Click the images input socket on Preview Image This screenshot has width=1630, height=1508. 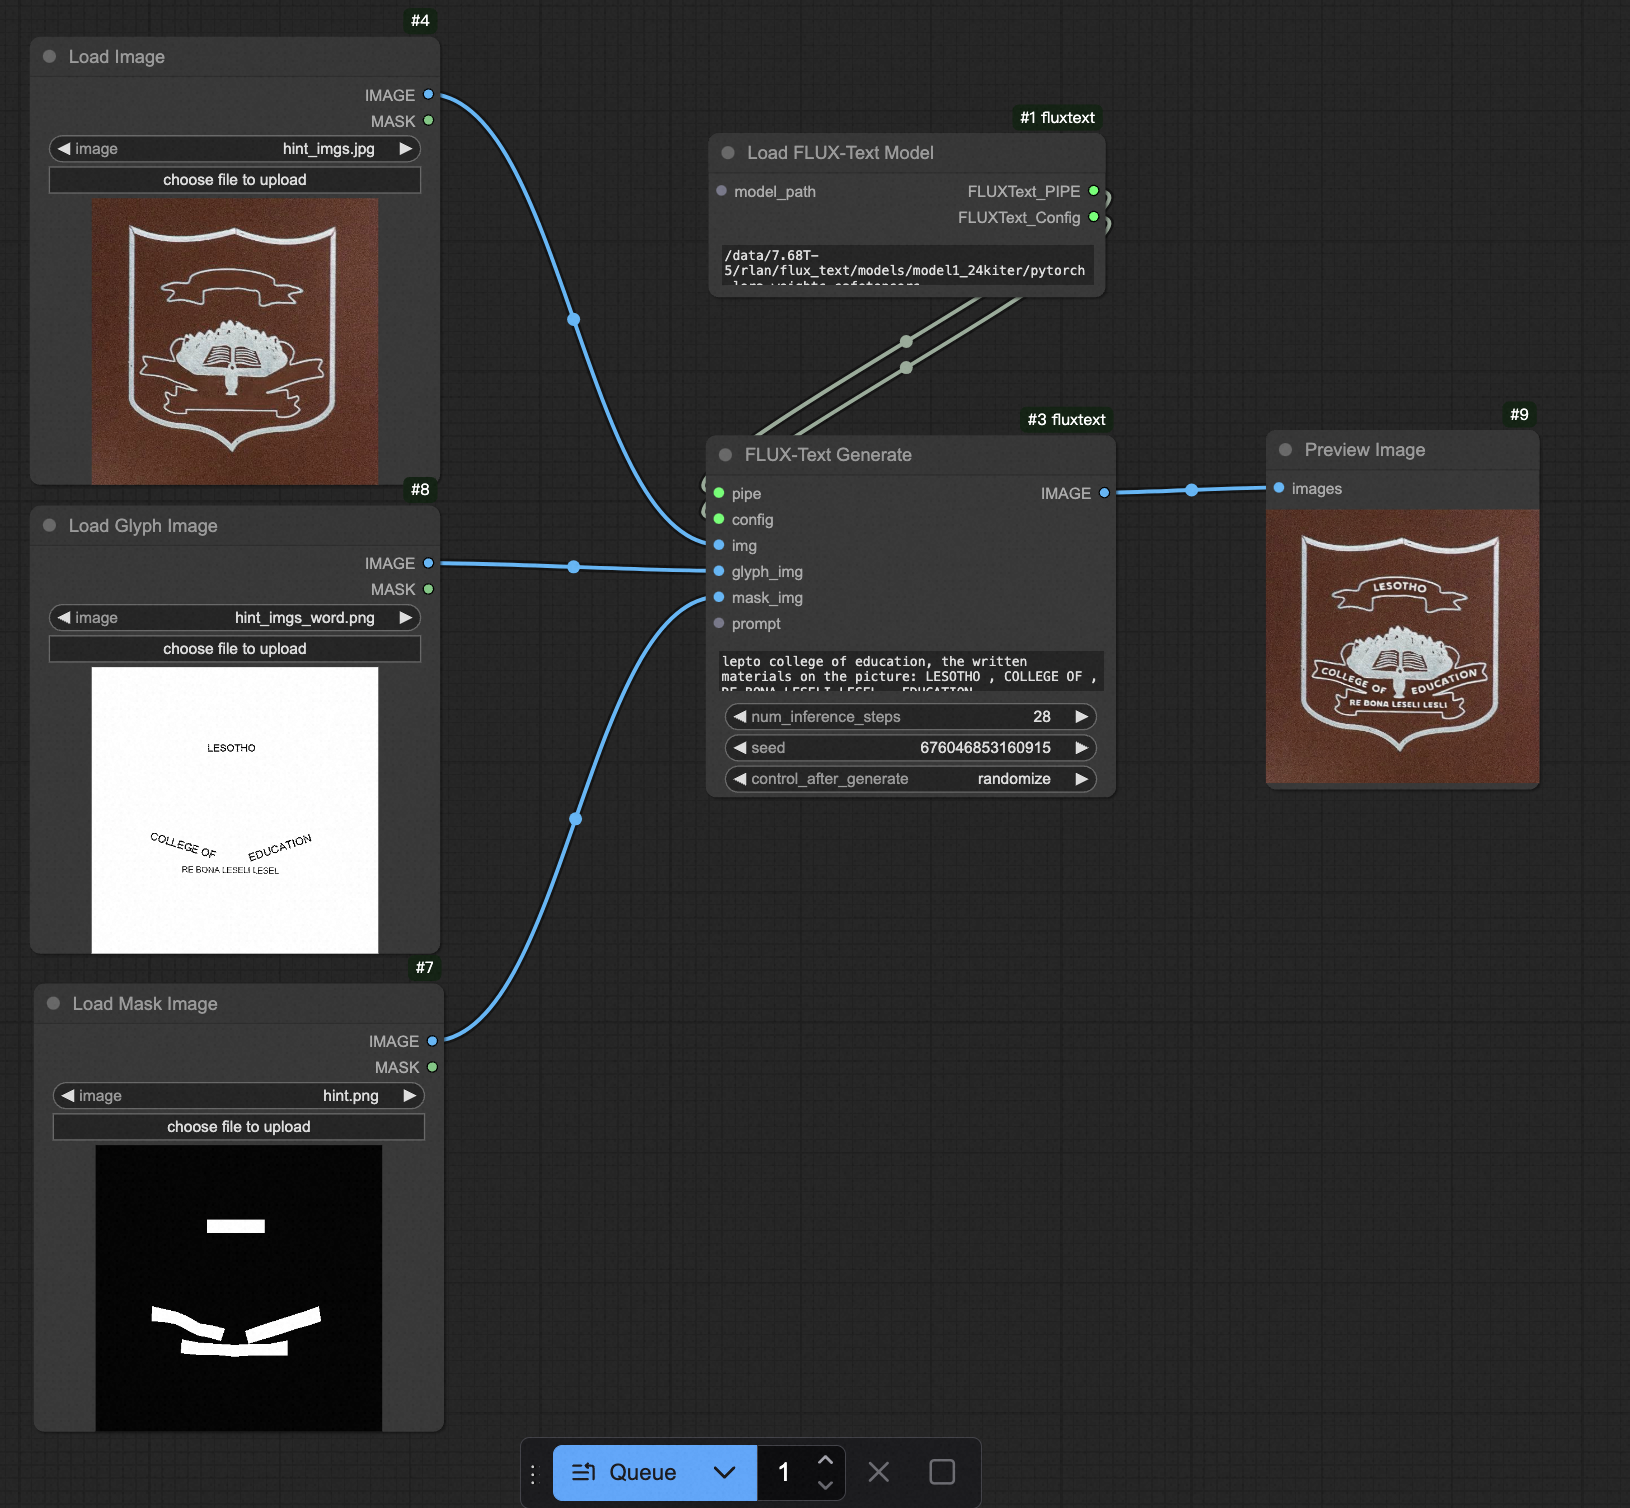point(1279,488)
